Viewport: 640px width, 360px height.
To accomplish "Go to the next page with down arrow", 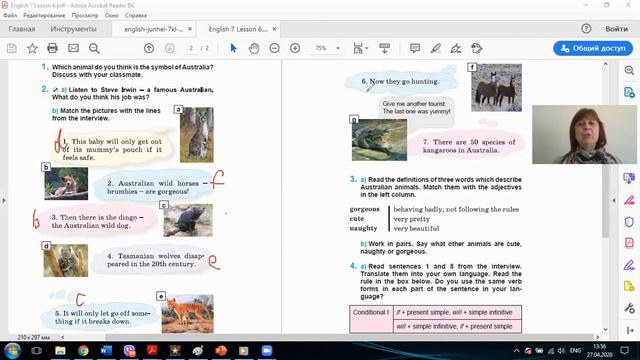I will [x=169, y=49].
